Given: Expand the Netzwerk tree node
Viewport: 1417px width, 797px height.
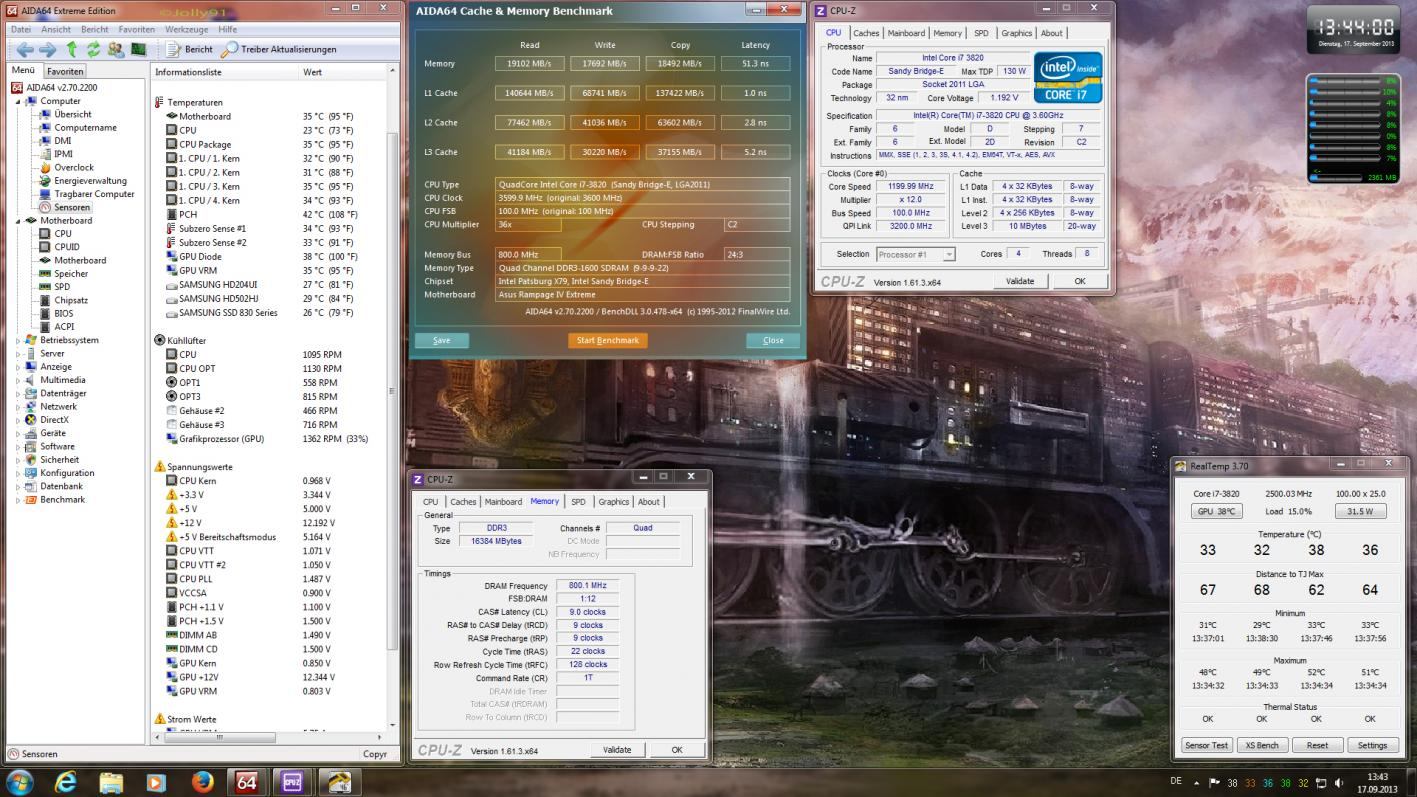Looking at the screenshot, I should coord(18,407).
